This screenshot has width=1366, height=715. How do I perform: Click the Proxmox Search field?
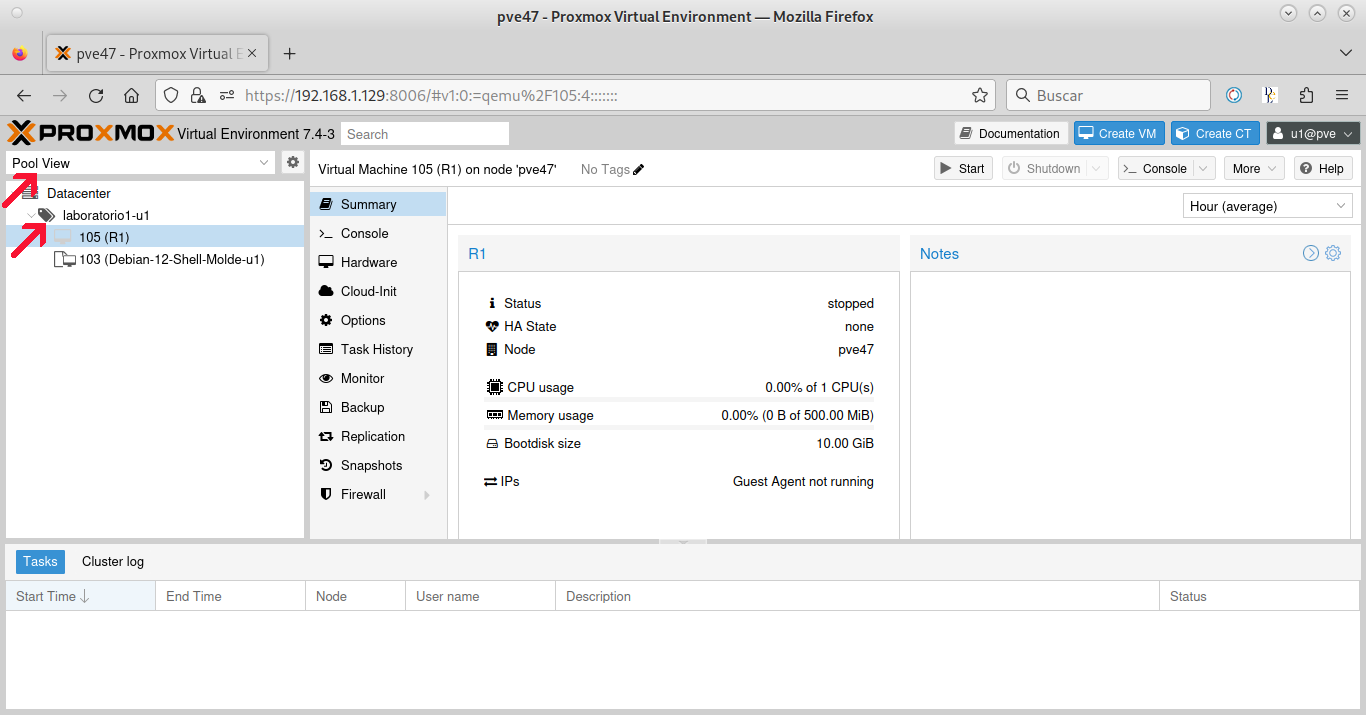[x=425, y=134]
